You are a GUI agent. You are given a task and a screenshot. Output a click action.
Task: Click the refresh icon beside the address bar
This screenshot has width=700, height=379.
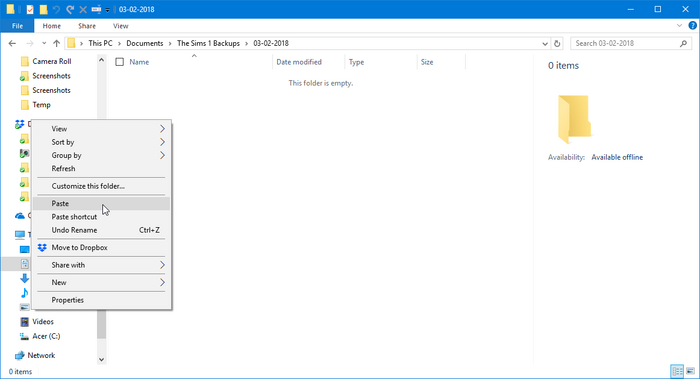557,43
